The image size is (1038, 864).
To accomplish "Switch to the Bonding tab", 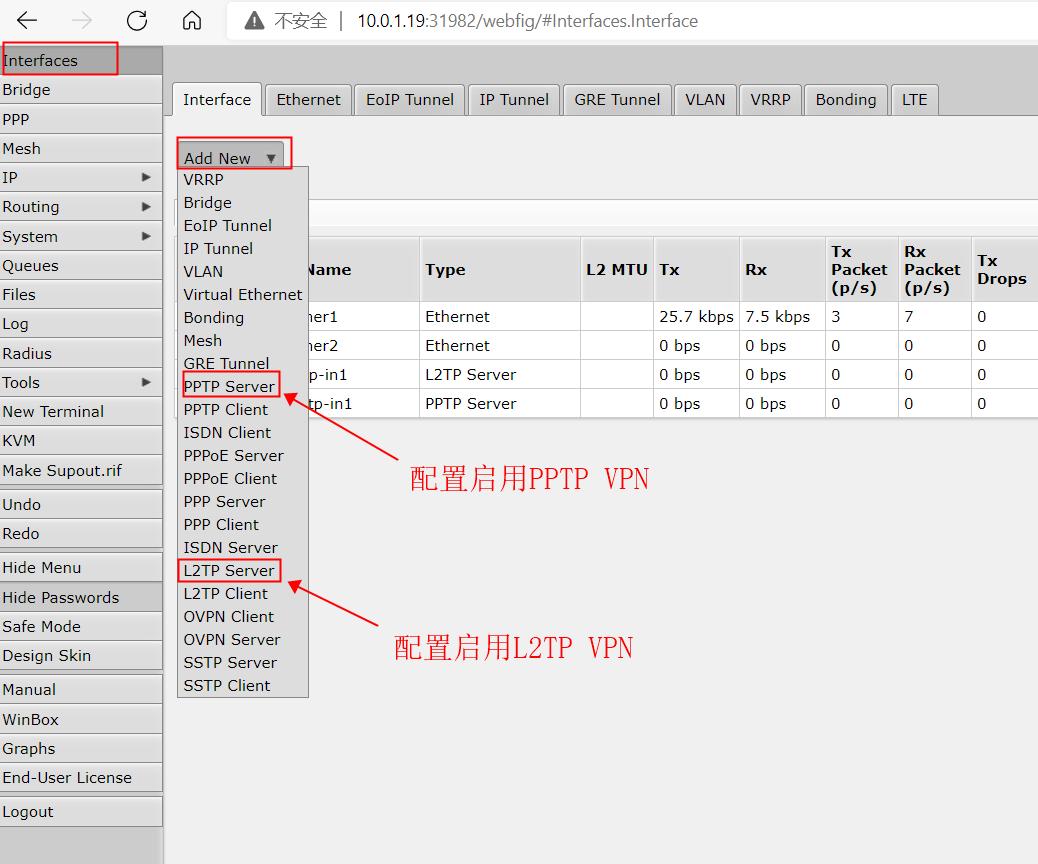I will (845, 99).
